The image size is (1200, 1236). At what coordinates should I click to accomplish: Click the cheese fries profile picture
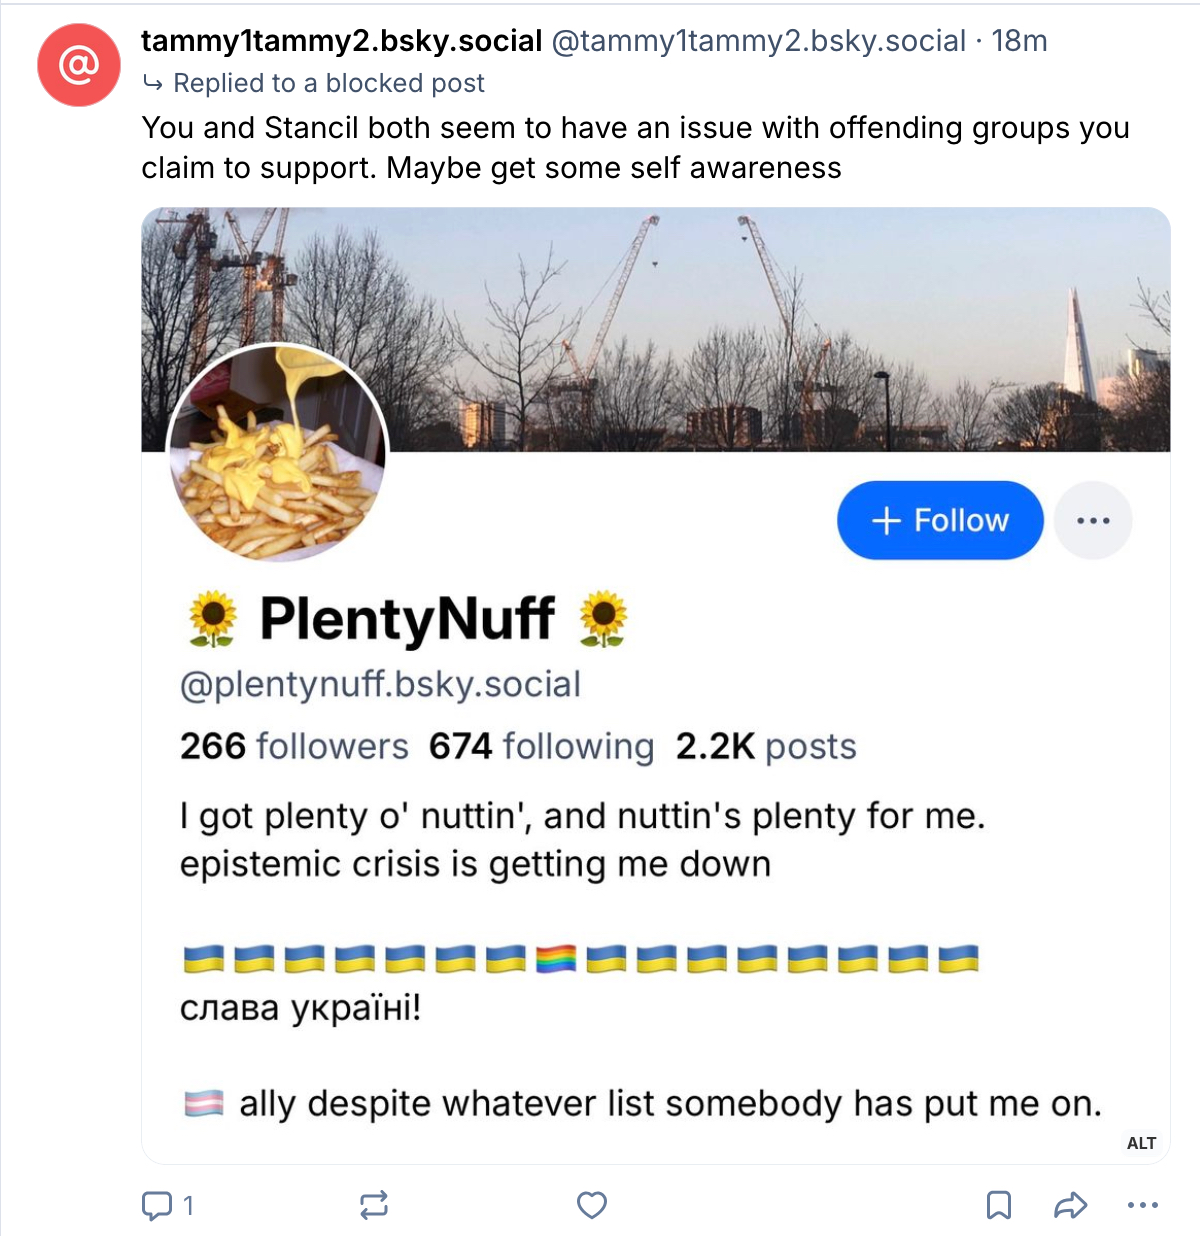pyautogui.click(x=278, y=452)
